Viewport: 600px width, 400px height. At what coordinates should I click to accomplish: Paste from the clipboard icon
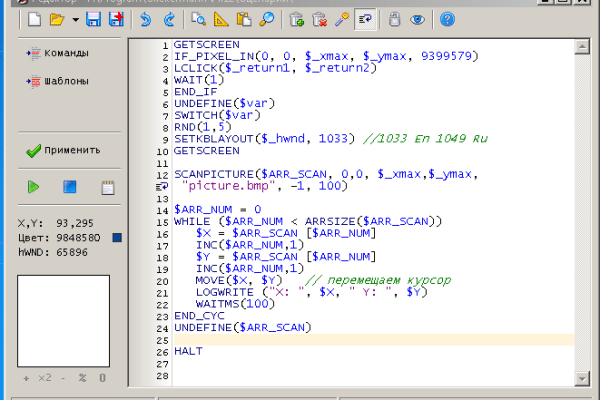point(244,19)
